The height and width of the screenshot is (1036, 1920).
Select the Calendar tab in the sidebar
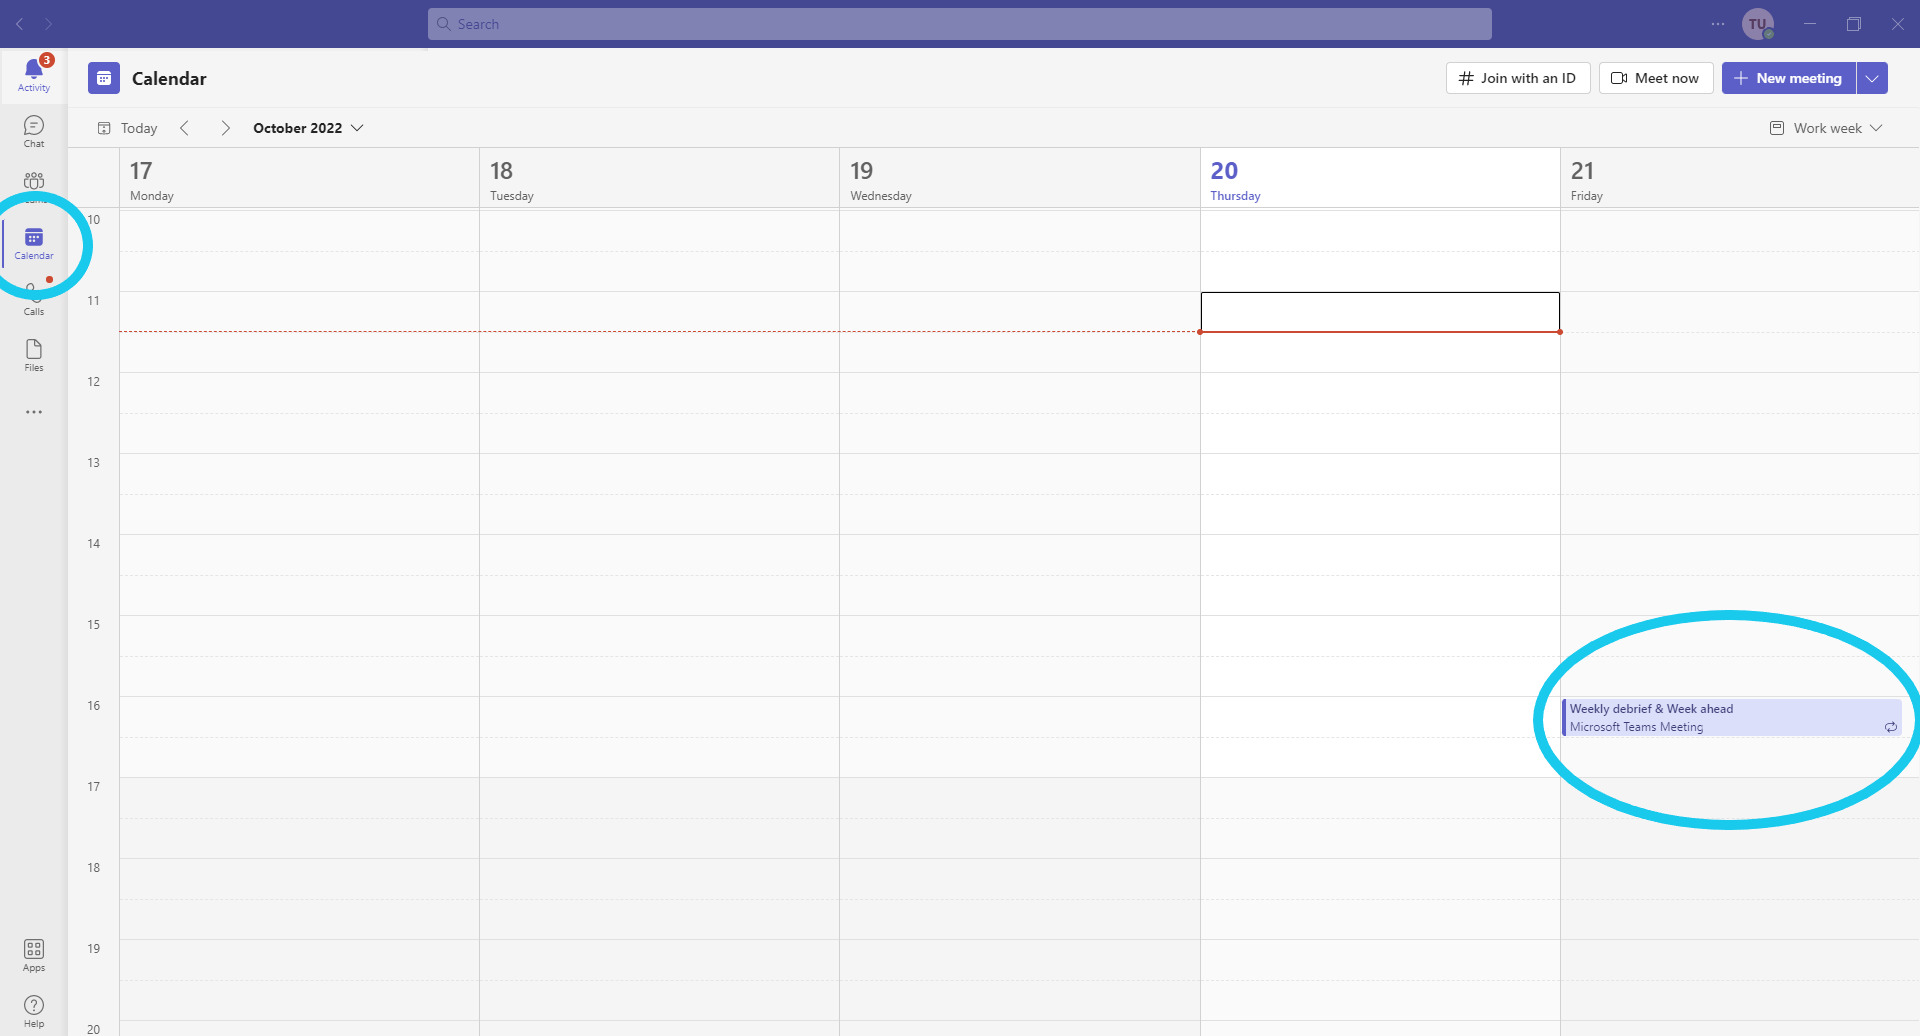coord(33,243)
